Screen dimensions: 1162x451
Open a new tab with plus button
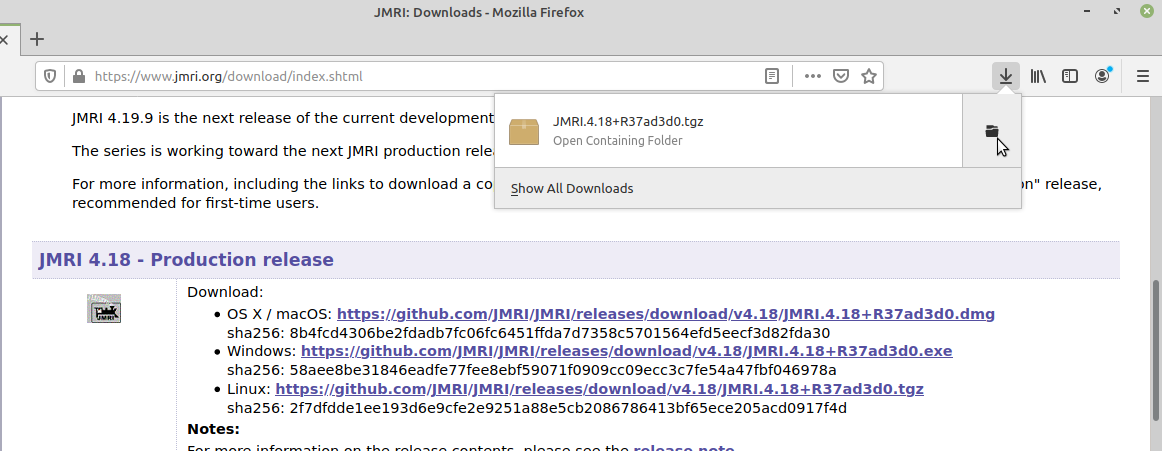[37, 39]
